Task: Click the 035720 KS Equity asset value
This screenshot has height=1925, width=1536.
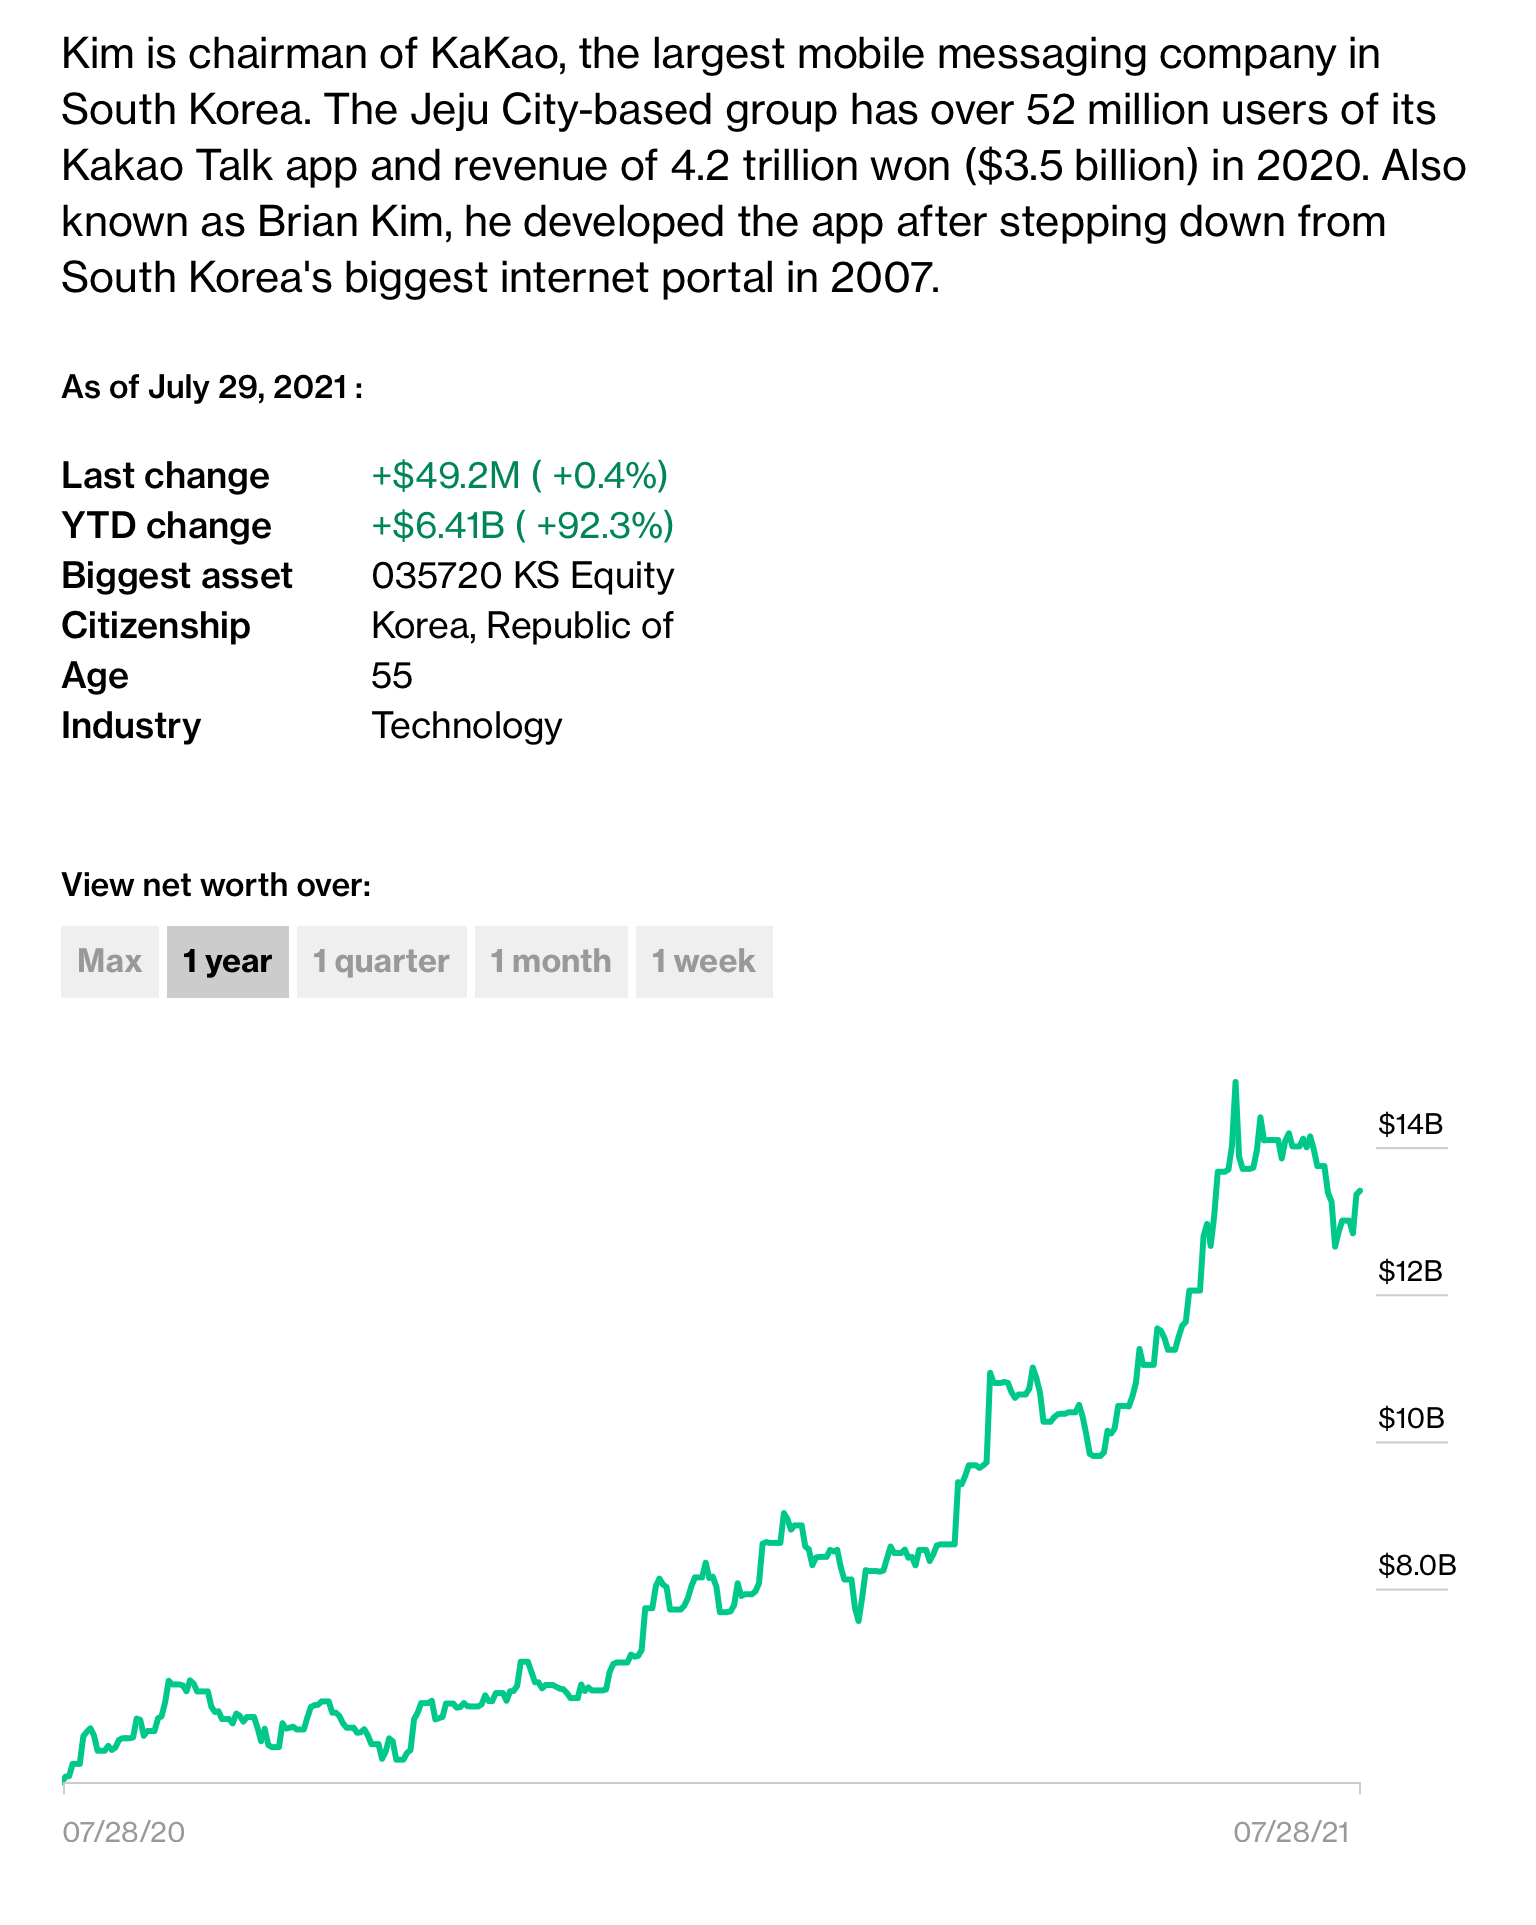Action: (x=522, y=576)
